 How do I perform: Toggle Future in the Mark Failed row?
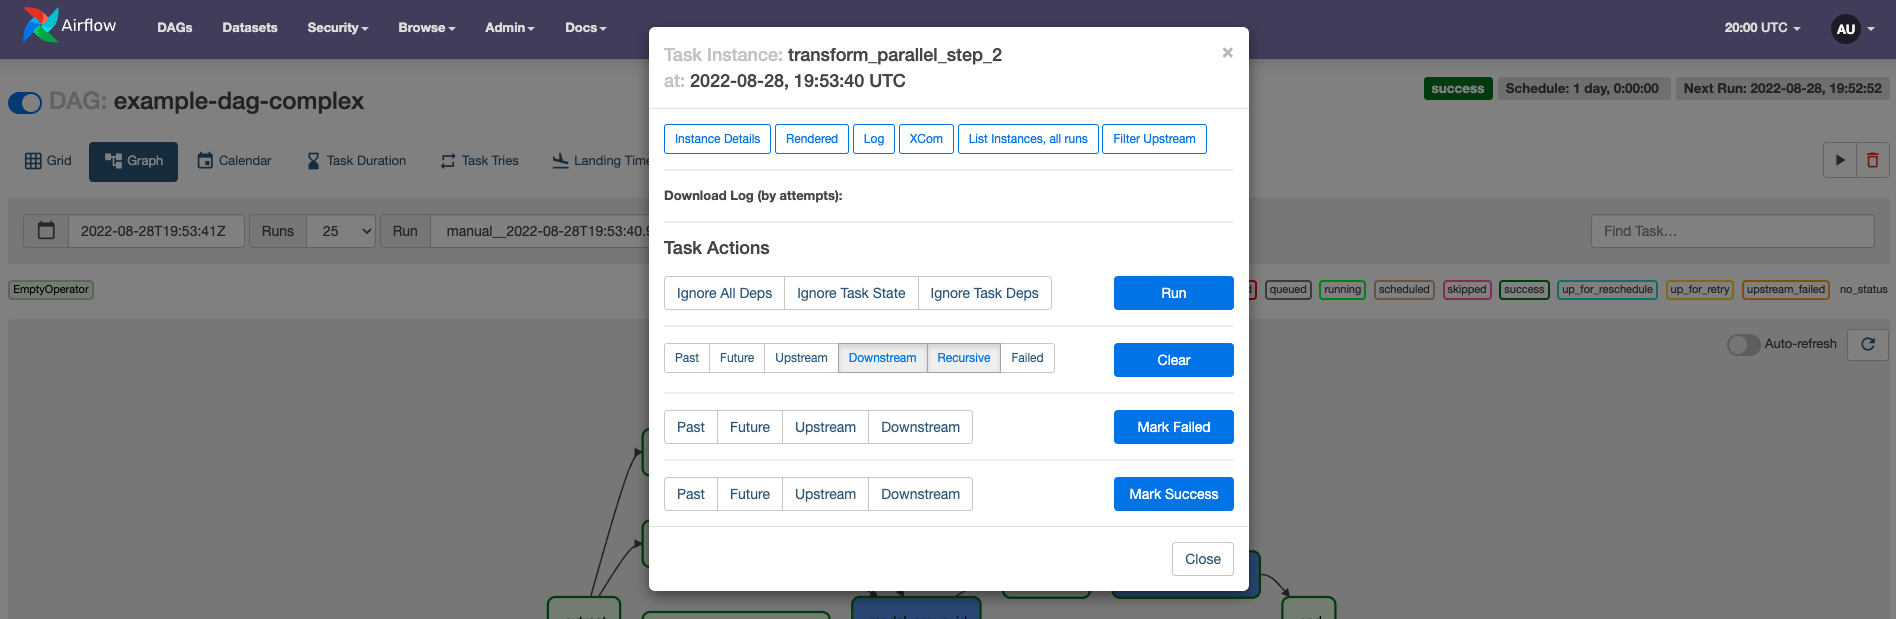click(750, 427)
